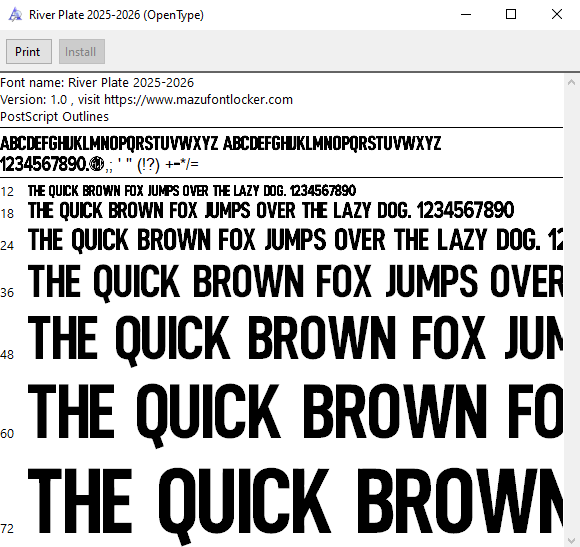Viewport: 580px width, 547px height.
Task: Click the vertical scrollbar track
Action: tap(571, 312)
